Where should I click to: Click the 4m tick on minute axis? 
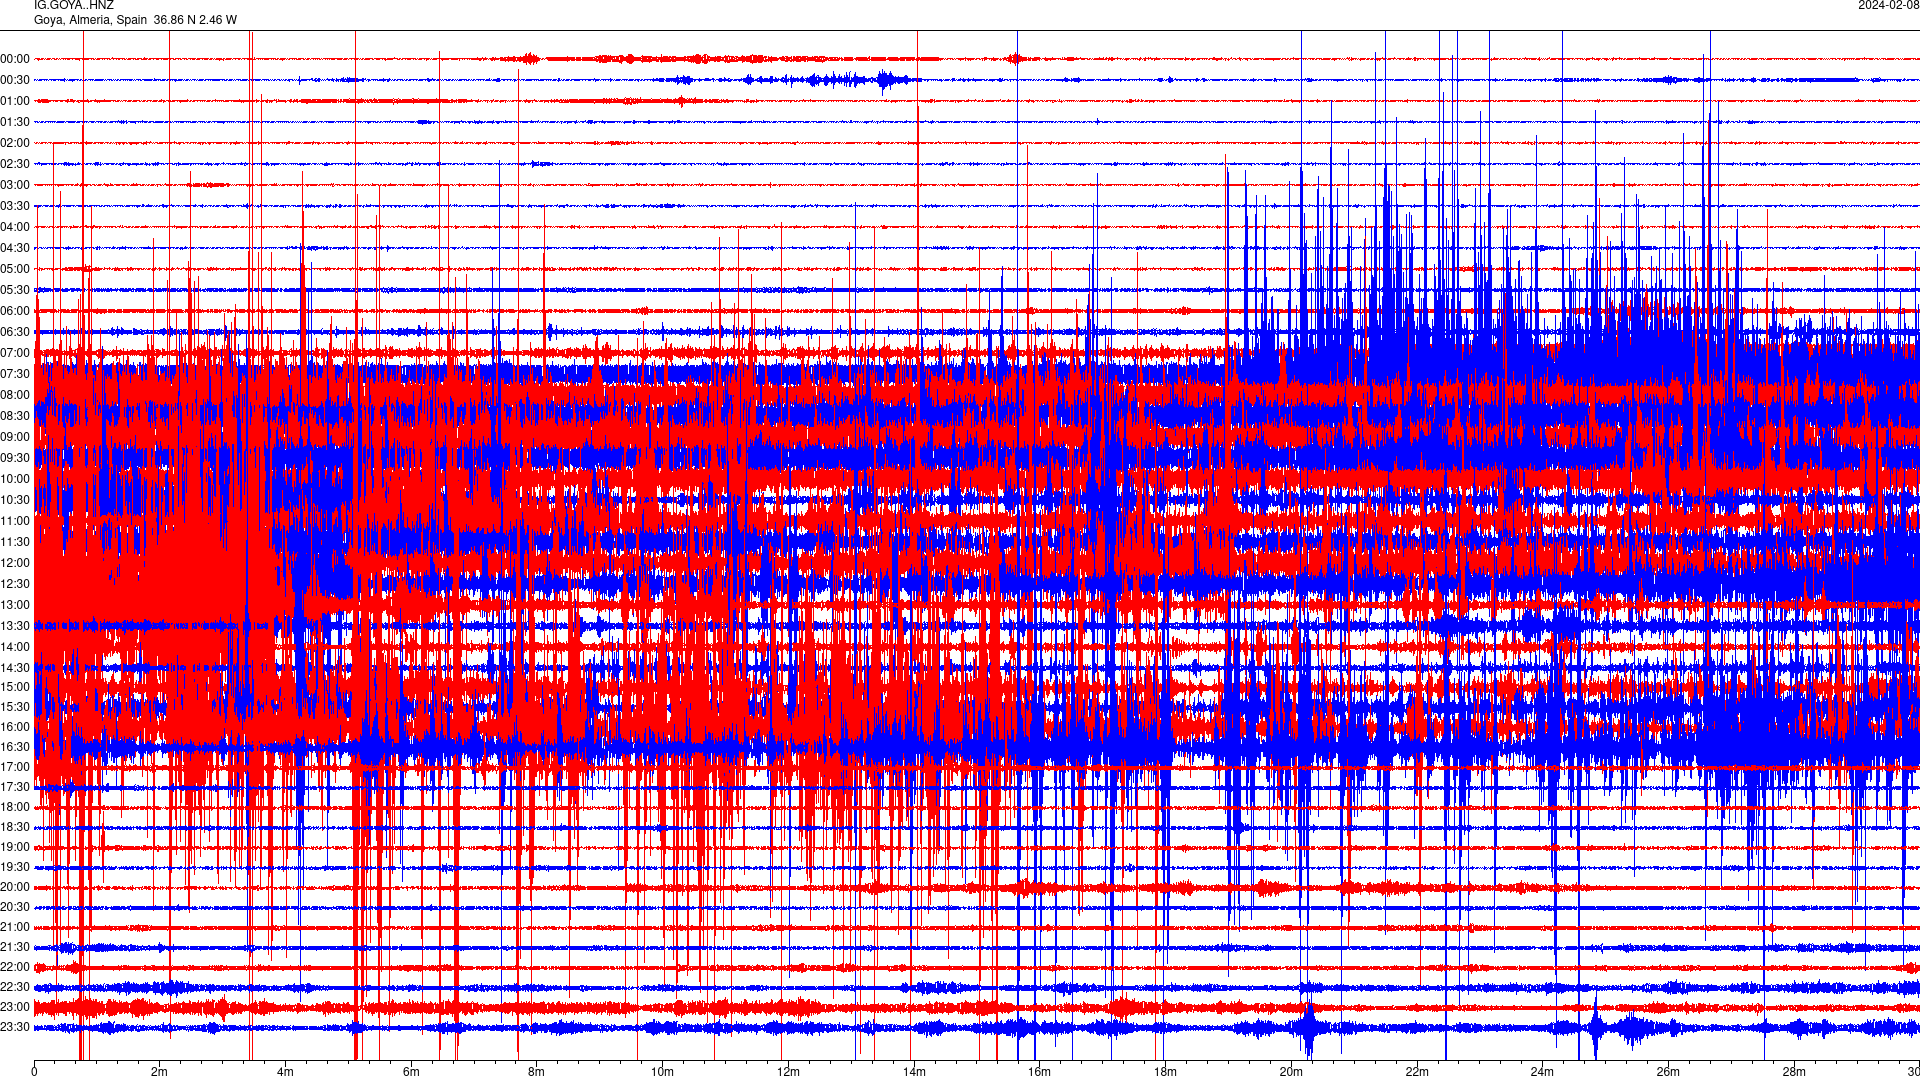coord(285,1072)
